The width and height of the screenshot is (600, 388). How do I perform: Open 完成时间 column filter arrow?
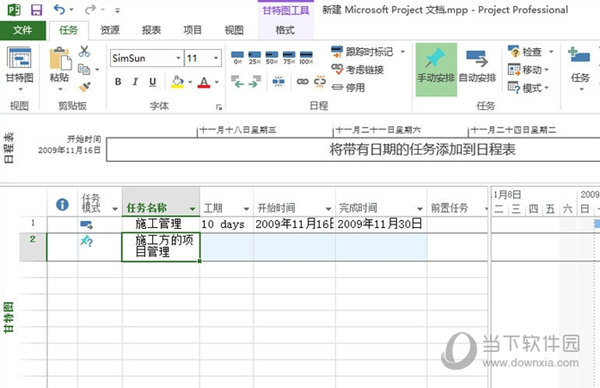pyautogui.click(x=420, y=209)
